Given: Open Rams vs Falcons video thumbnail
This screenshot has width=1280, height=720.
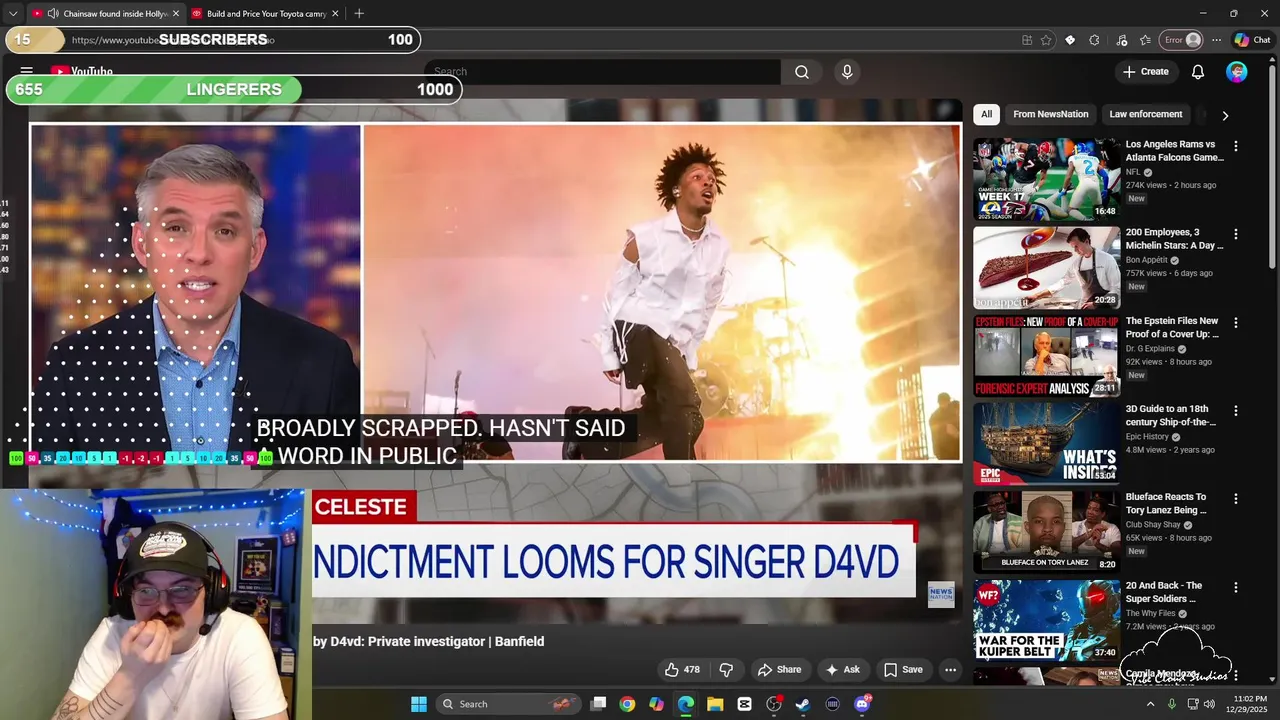Looking at the screenshot, I should point(1046,179).
